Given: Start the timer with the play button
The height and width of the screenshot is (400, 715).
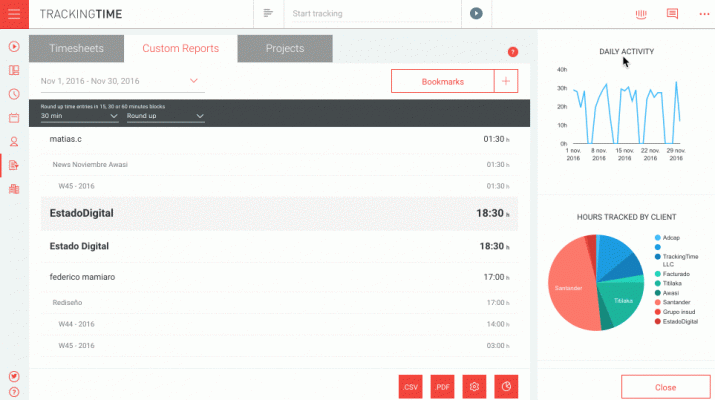Looking at the screenshot, I should [x=476, y=14].
